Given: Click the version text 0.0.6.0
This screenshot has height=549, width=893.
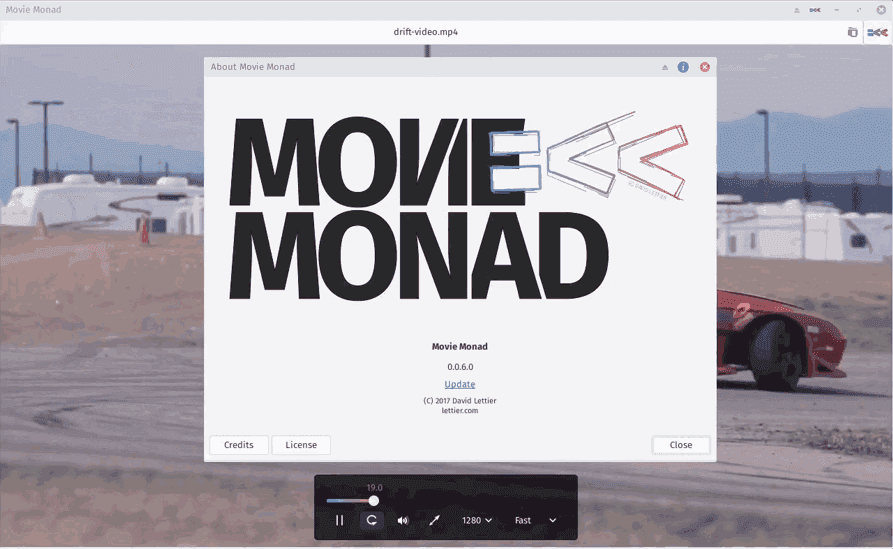Looking at the screenshot, I should click(460, 367).
